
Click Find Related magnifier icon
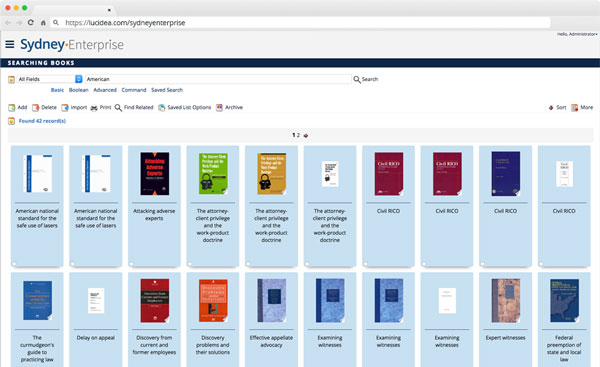pos(118,108)
